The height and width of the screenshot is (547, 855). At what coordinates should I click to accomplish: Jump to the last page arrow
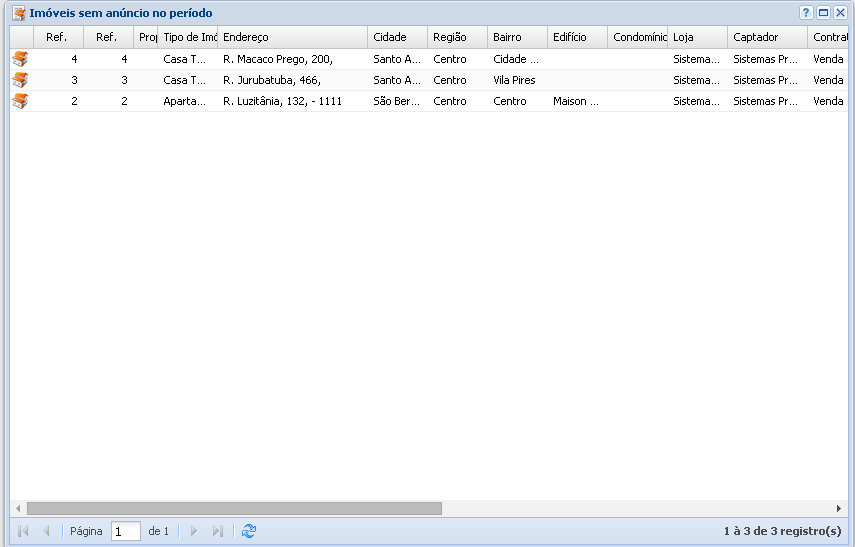(218, 532)
